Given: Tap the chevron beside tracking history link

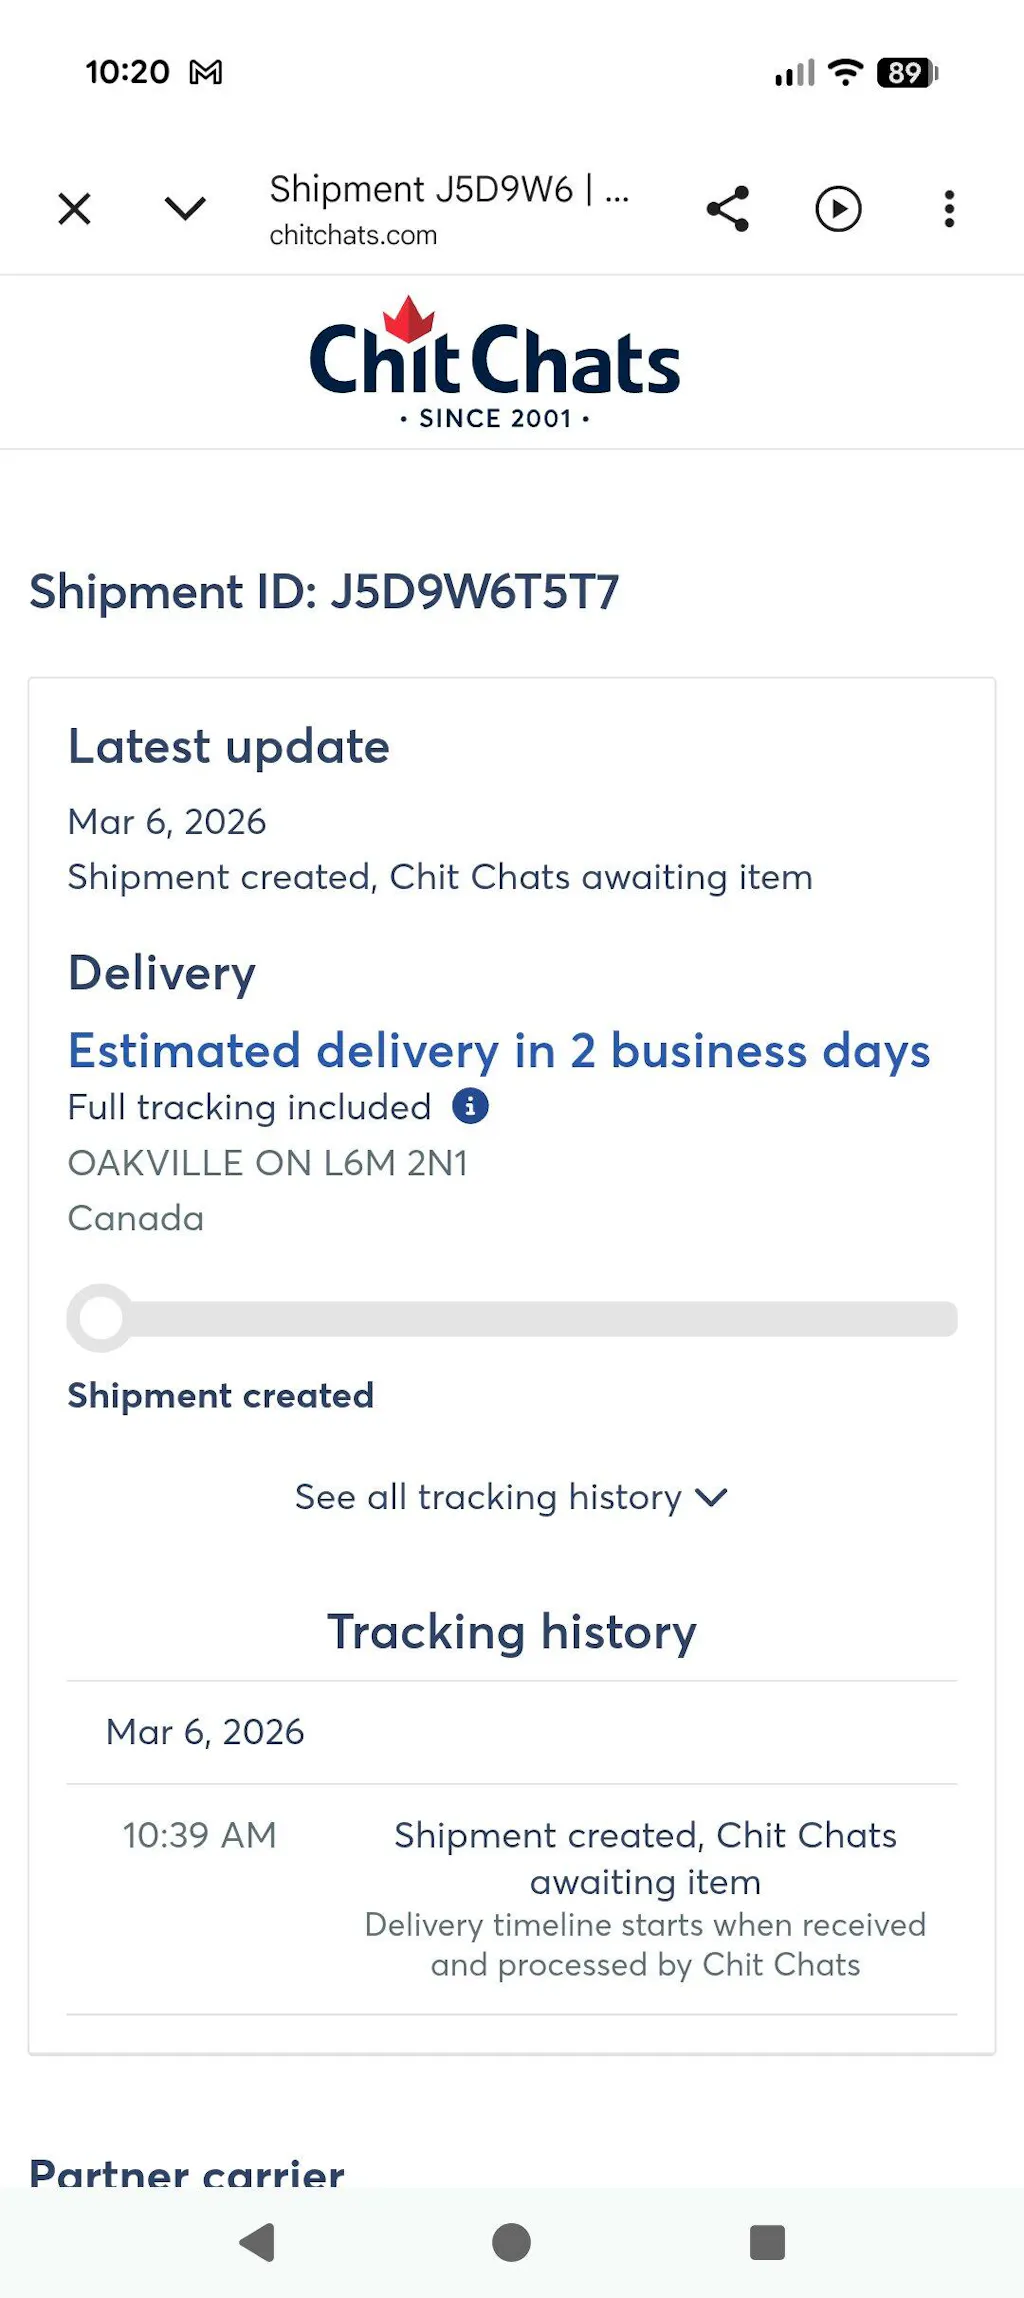Looking at the screenshot, I should (x=712, y=1497).
